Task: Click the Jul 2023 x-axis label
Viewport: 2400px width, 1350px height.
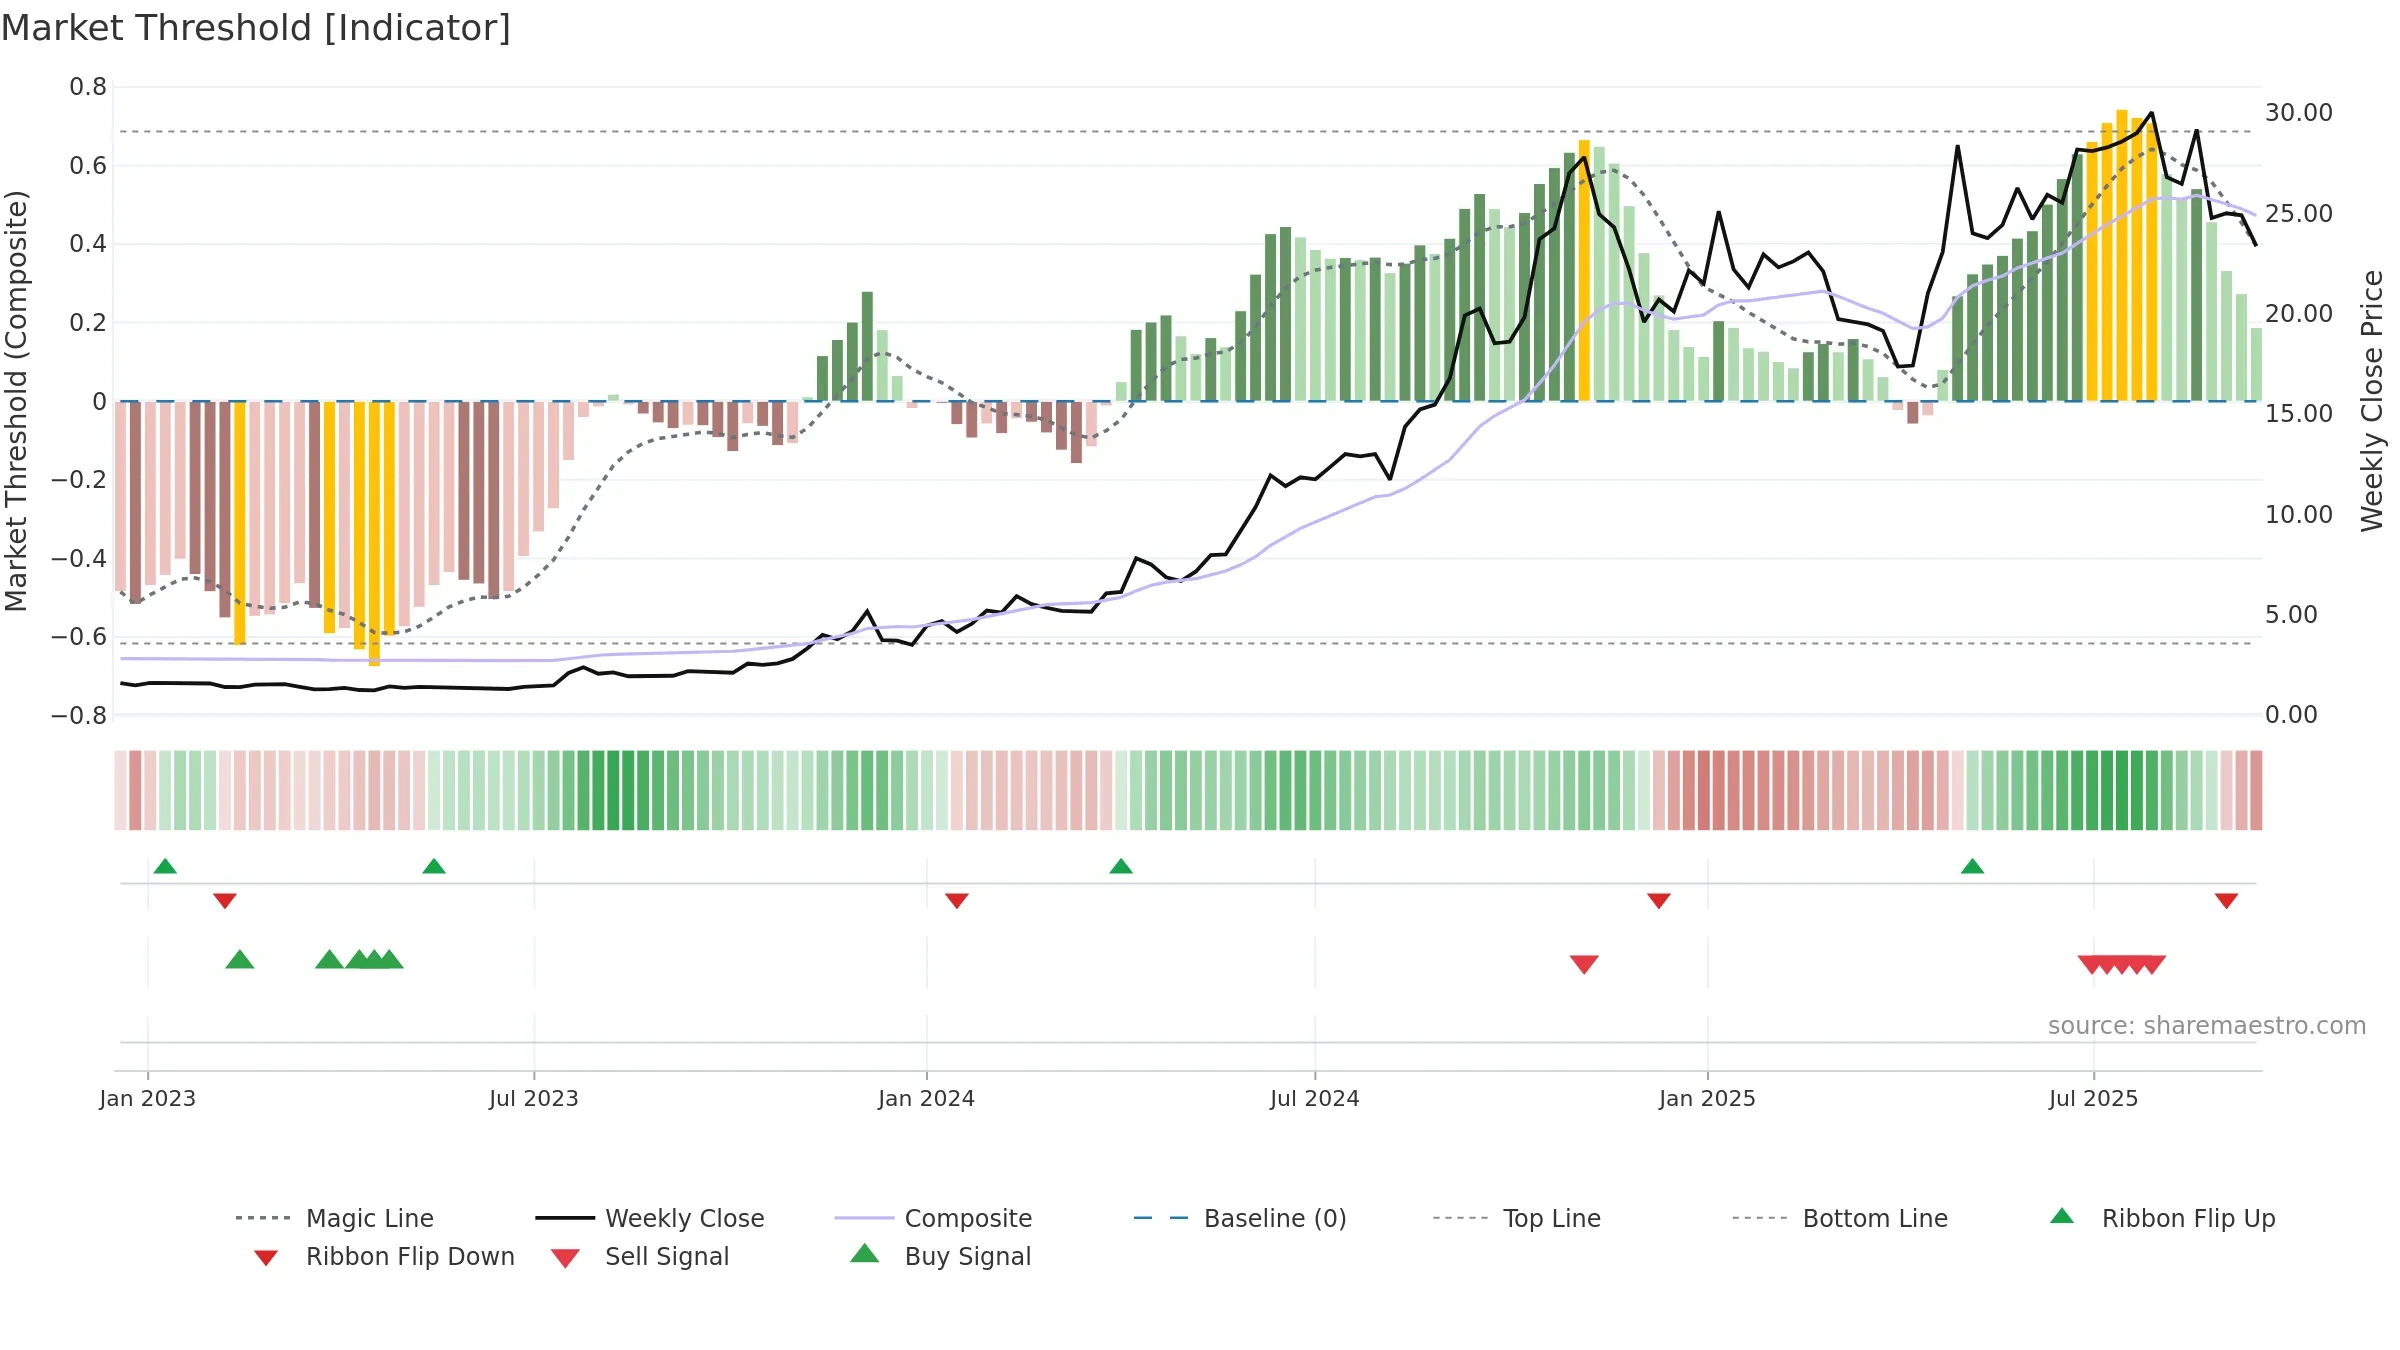Action: tap(534, 1098)
